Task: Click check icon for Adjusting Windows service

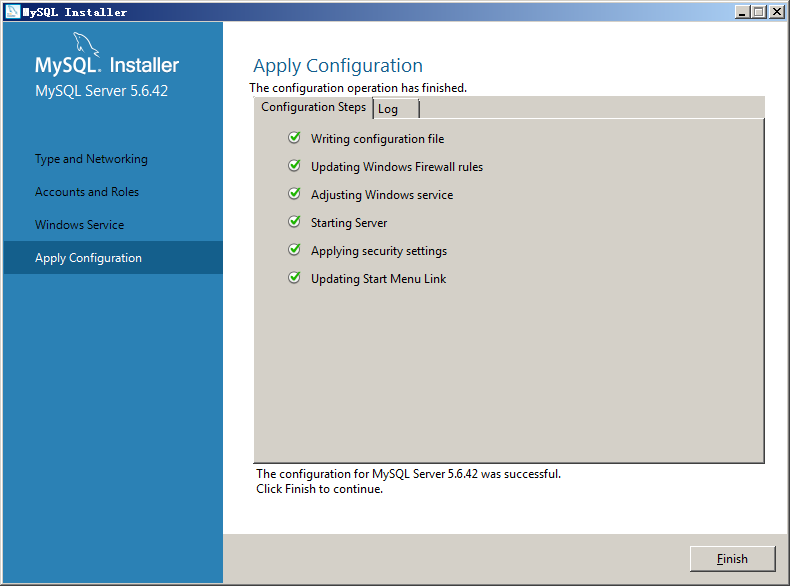Action: [294, 193]
